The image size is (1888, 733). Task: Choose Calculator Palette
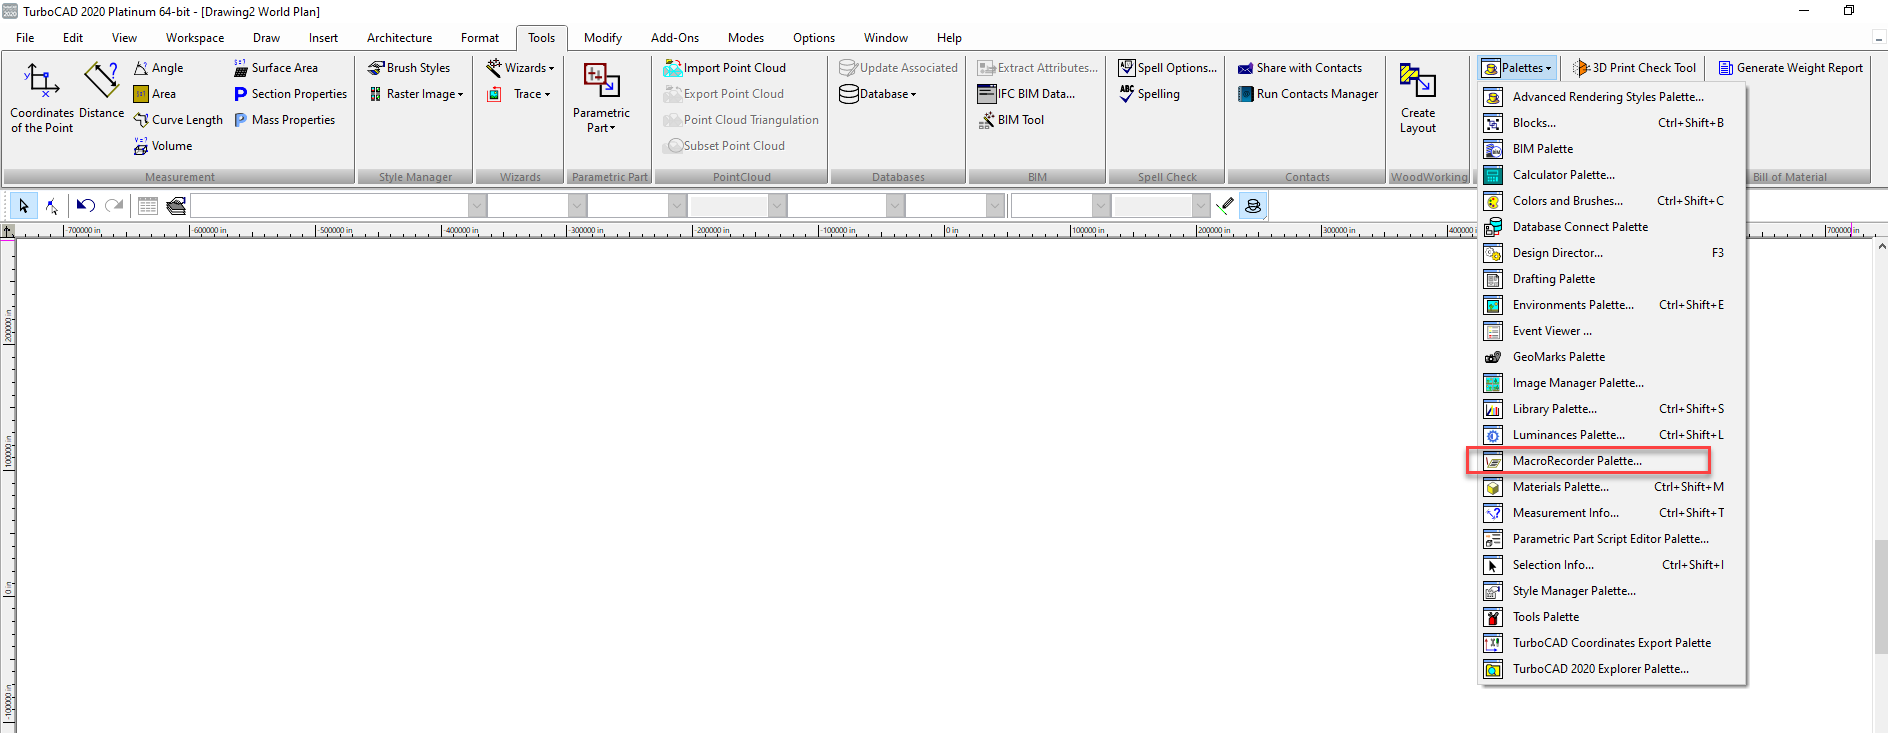coord(1612,175)
